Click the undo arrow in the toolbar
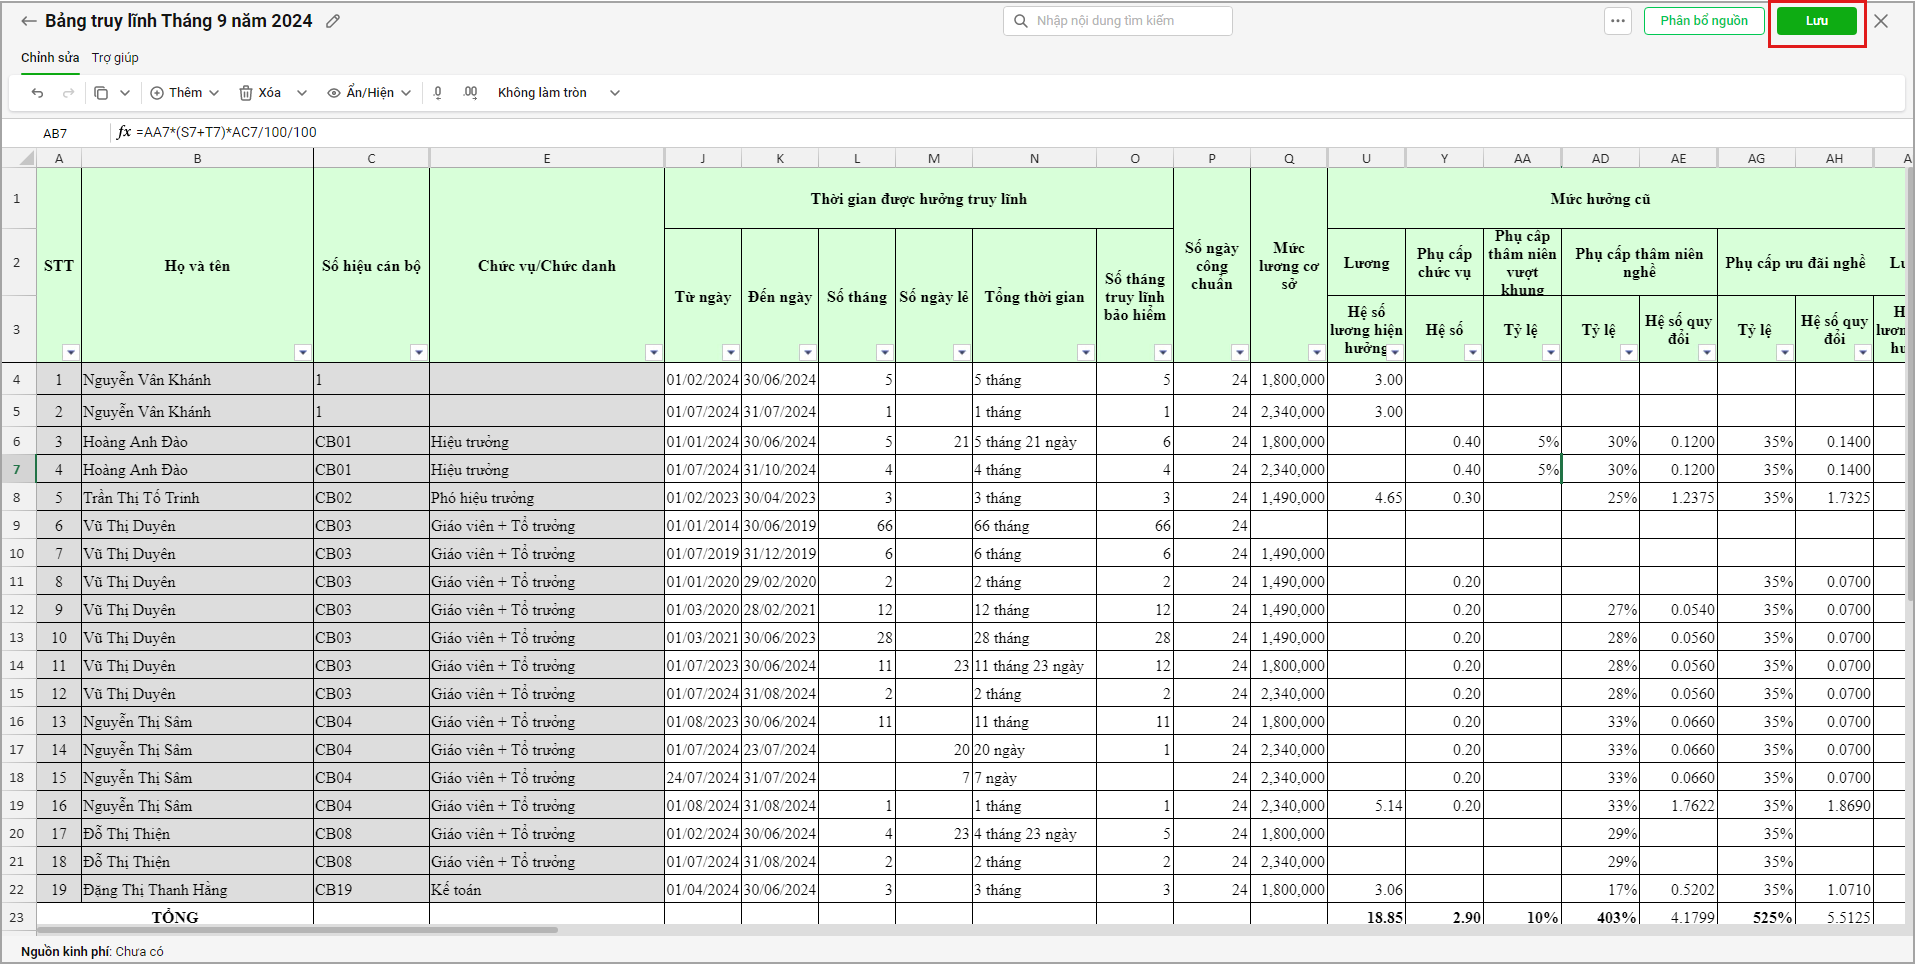 click(38, 93)
